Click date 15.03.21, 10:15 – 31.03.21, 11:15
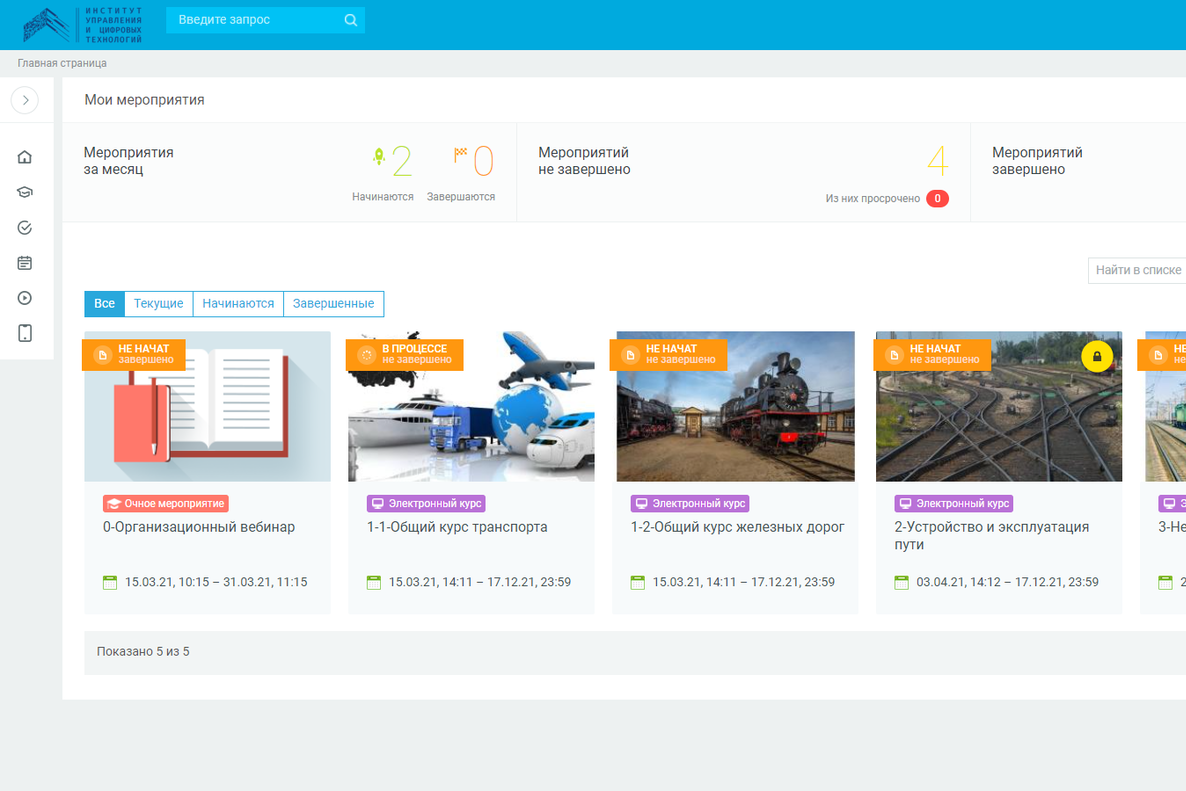1186x791 pixels. [x=216, y=582]
